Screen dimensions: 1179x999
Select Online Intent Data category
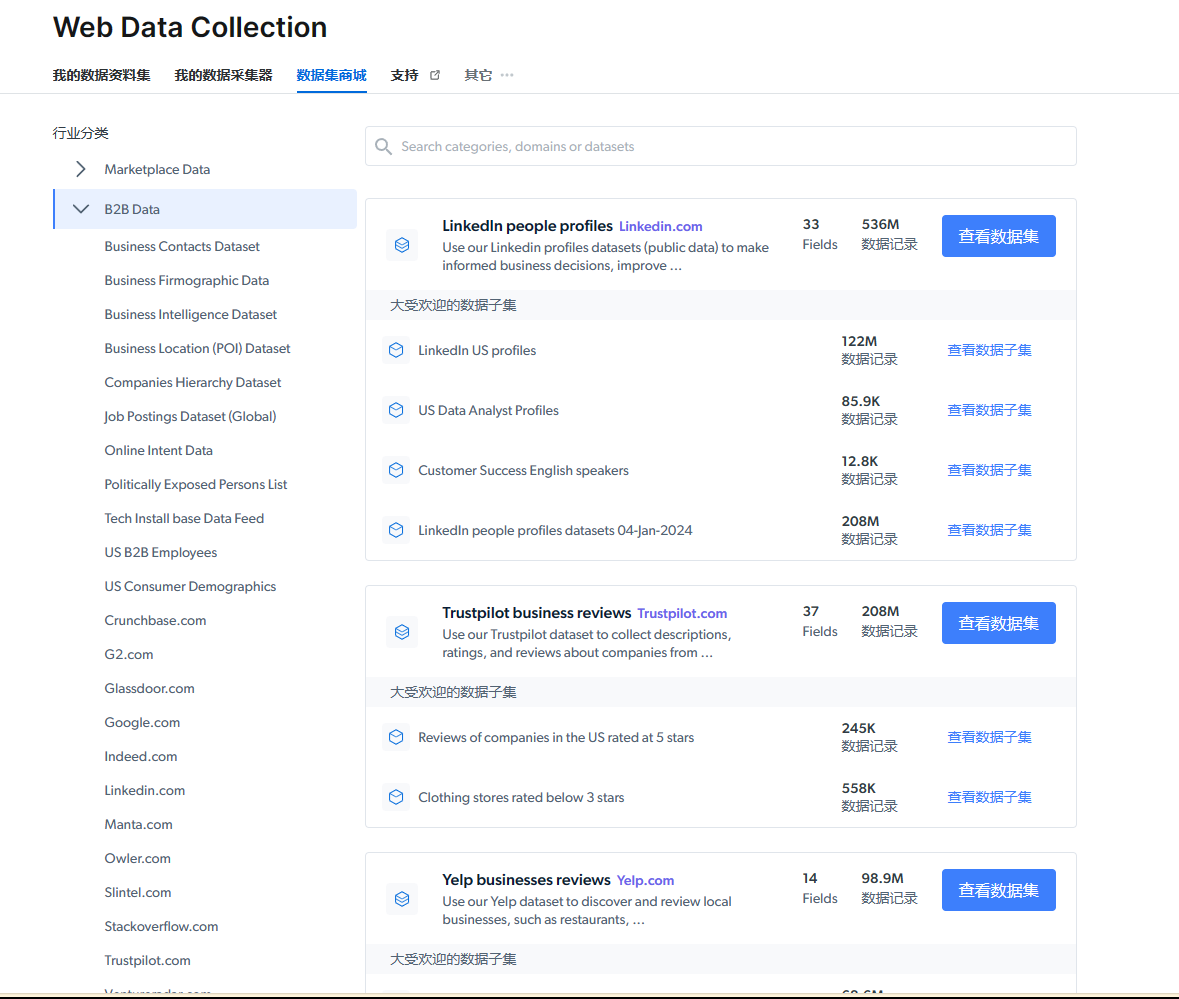point(159,450)
